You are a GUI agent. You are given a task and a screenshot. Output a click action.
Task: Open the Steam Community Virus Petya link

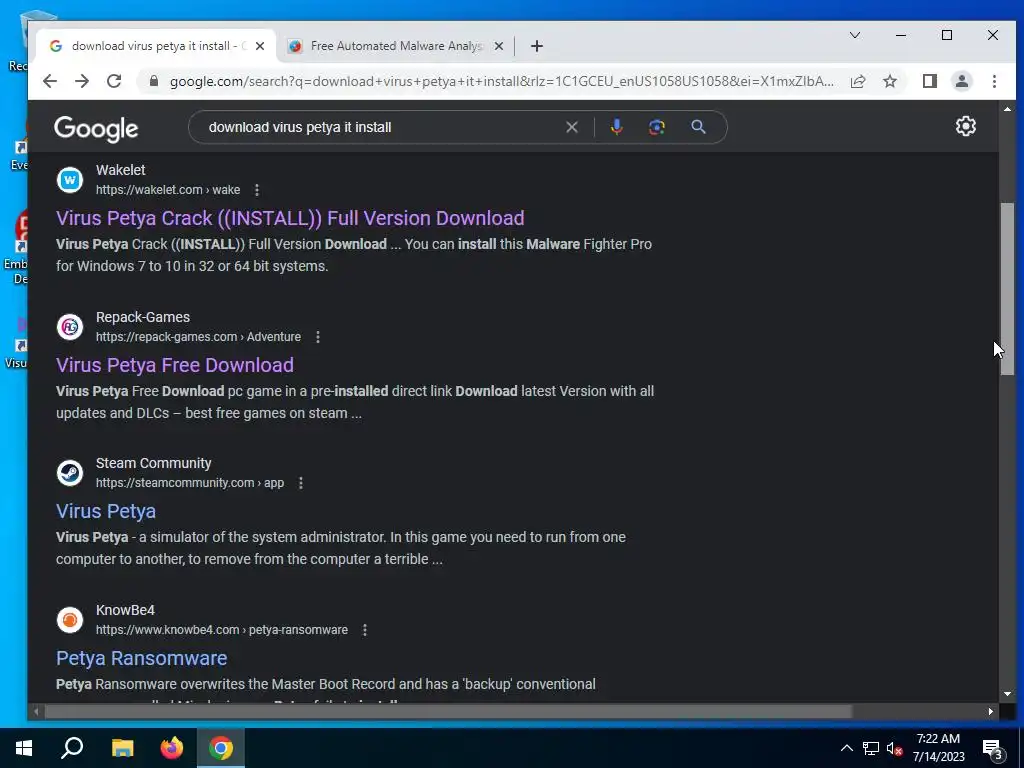(106, 511)
